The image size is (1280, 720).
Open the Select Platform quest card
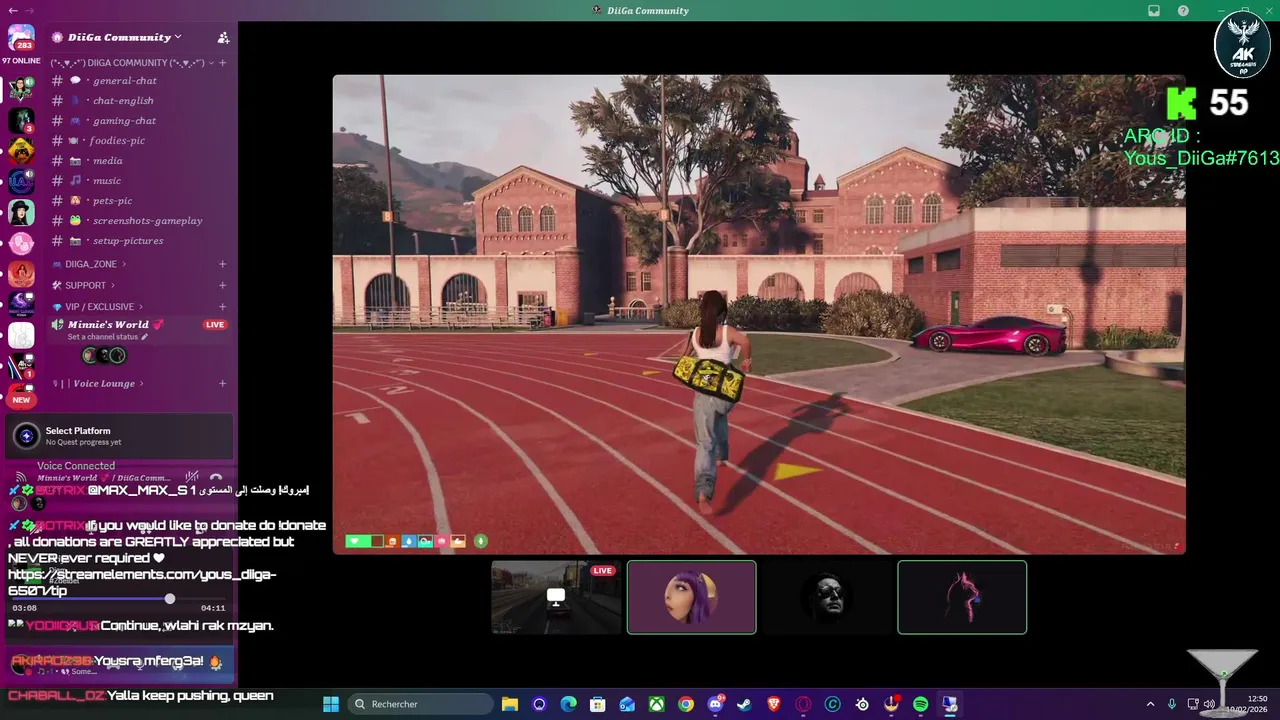(119, 436)
